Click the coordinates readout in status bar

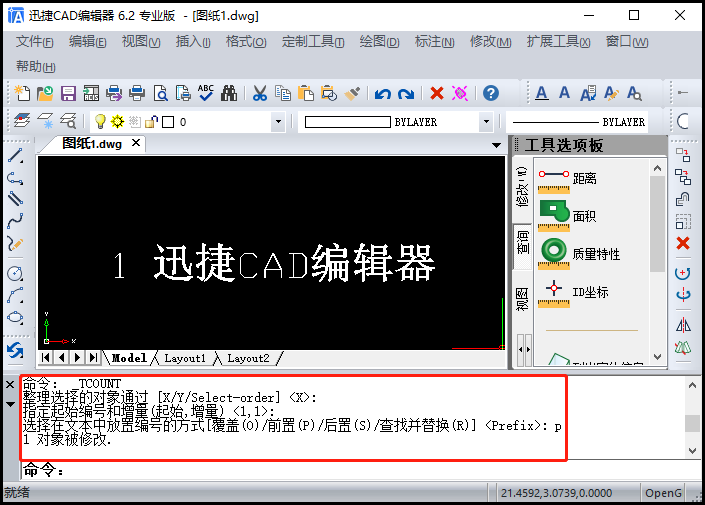click(557, 493)
